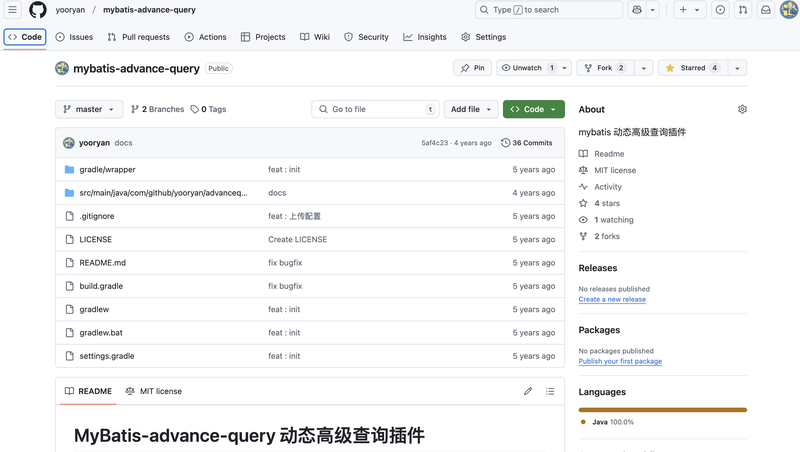Click the watching eye icon in About
This screenshot has height=452, width=800.
pos(583,220)
